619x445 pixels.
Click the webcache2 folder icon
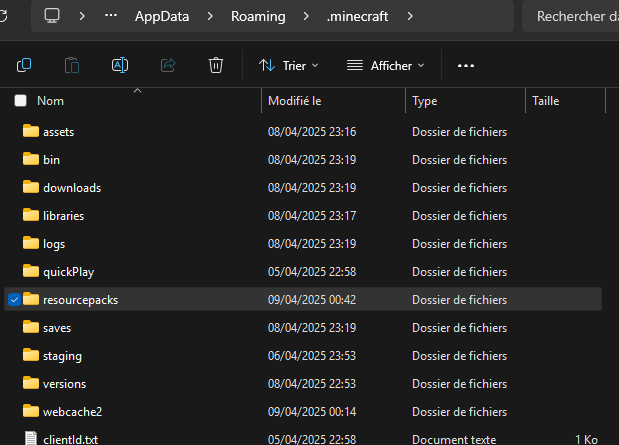(x=31, y=411)
